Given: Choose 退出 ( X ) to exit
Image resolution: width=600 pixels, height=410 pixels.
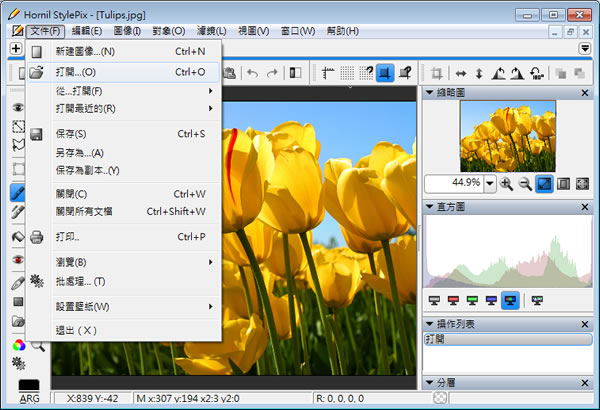Looking at the screenshot, I should 124,330.
